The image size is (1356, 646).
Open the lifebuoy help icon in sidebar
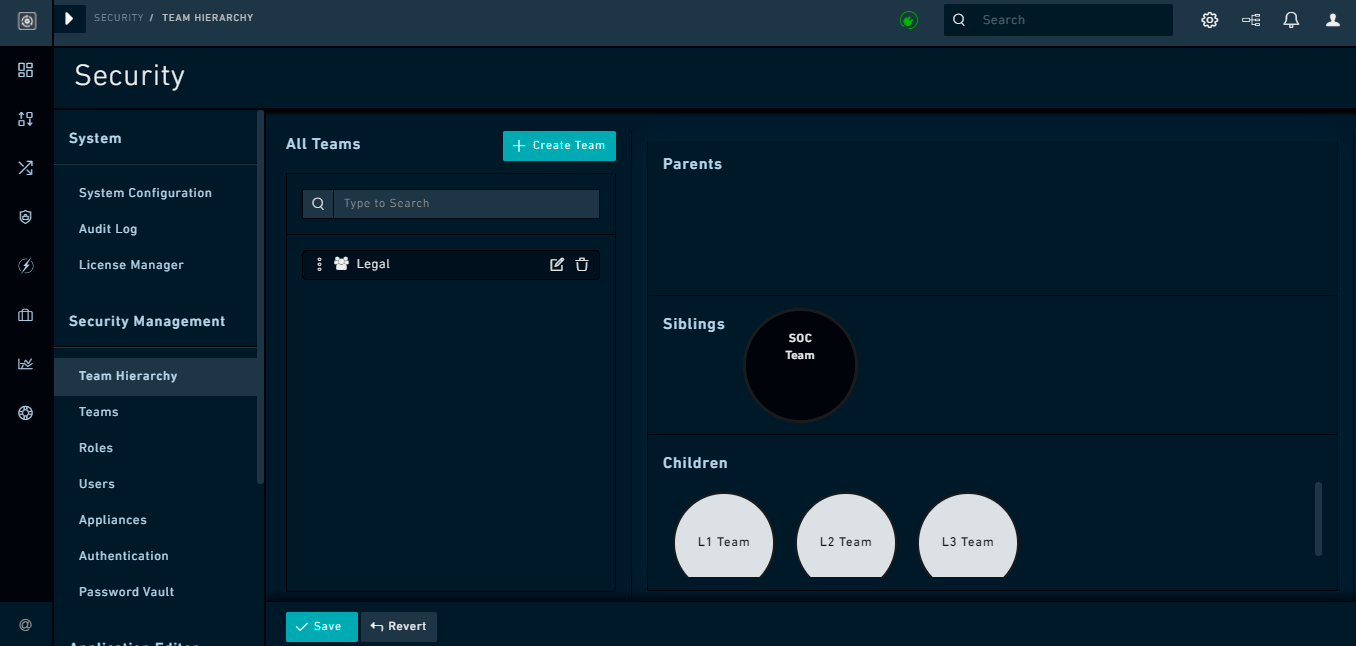tap(26, 412)
